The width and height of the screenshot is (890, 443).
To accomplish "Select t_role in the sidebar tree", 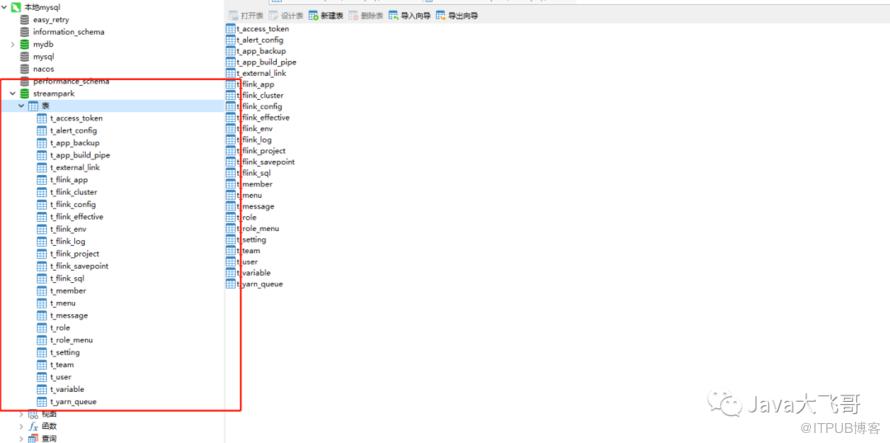I will 60,328.
